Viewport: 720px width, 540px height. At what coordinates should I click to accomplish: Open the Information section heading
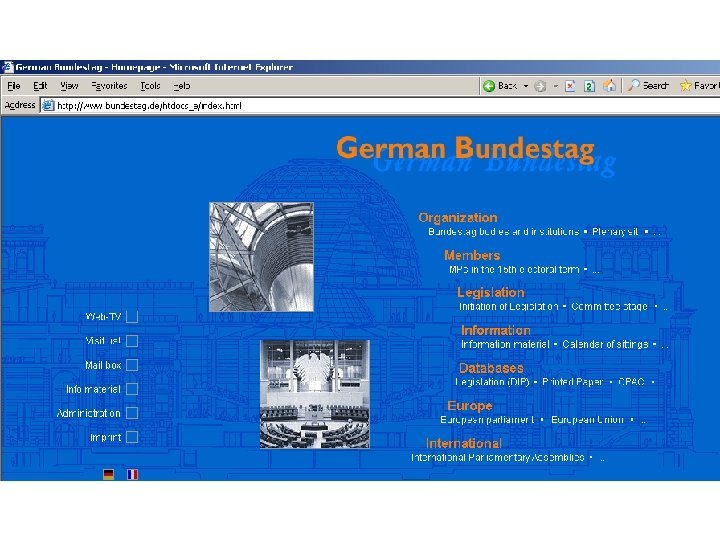click(x=496, y=330)
